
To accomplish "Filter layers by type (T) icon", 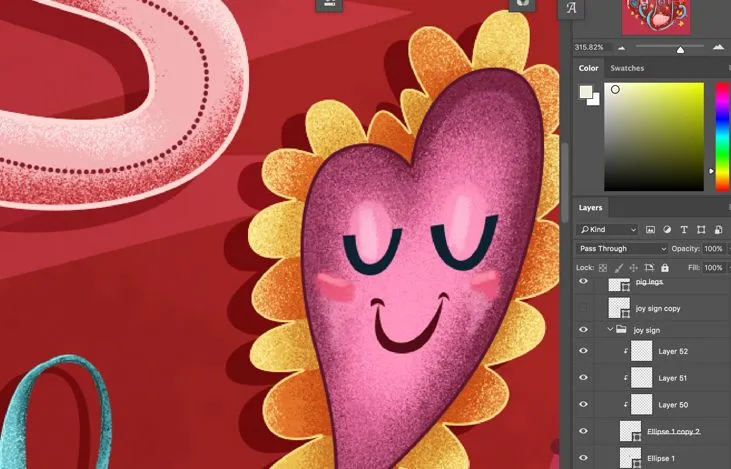I will pos(684,229).
